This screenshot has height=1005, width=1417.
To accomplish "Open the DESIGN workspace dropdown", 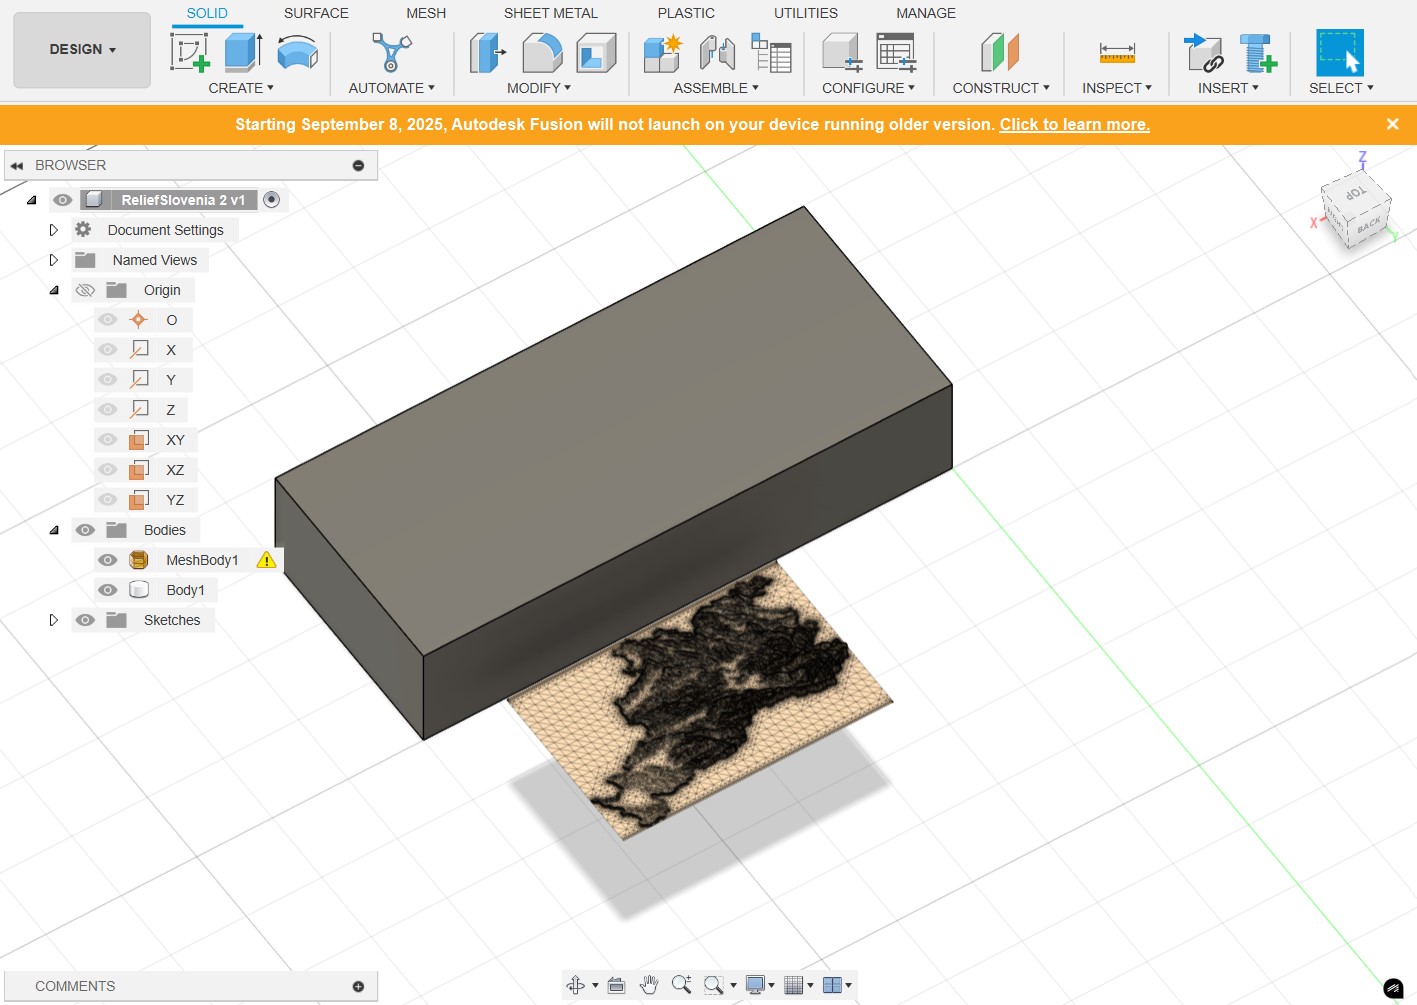I will point(82,49).
